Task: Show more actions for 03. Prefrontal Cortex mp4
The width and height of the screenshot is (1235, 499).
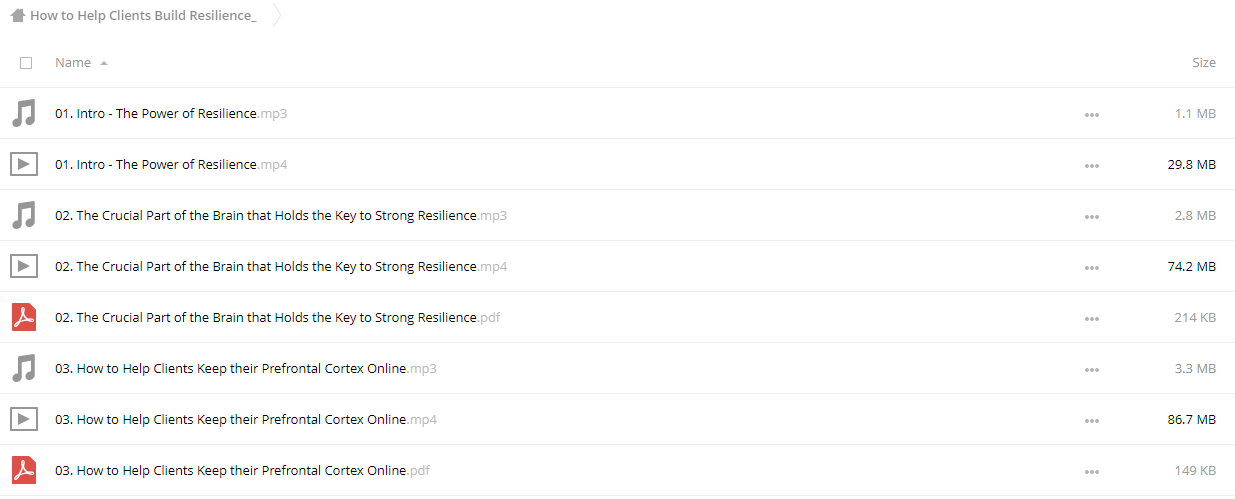Action: (x=1091, y=421)
